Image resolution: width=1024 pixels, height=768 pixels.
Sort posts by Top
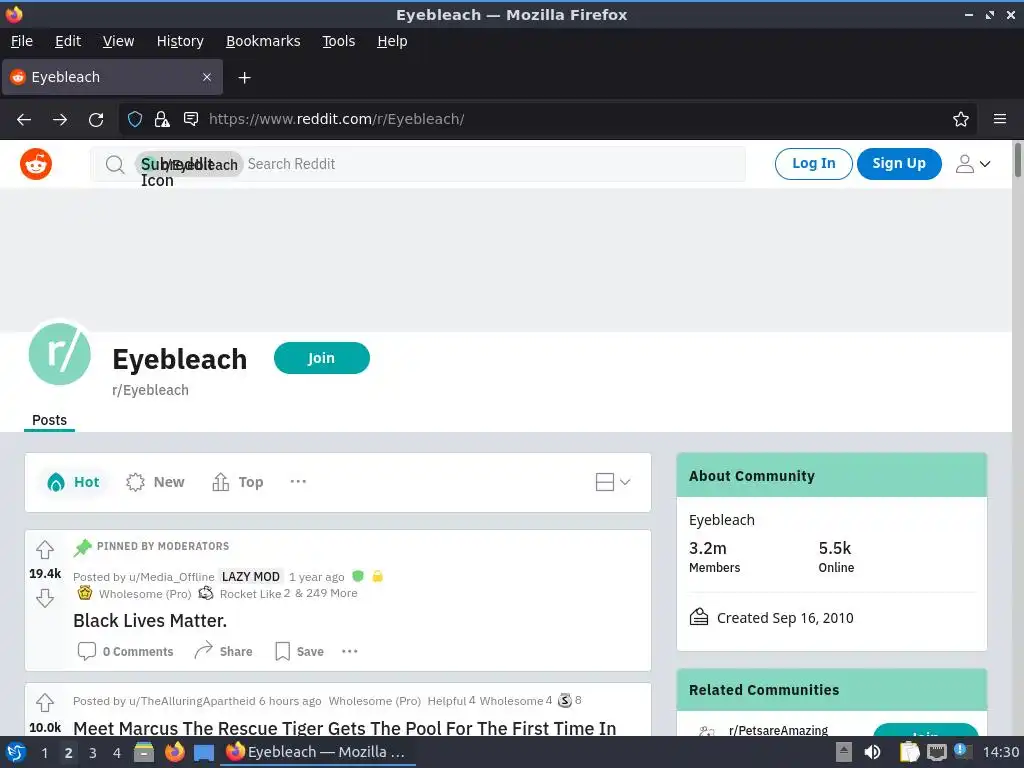coord(238,482)
